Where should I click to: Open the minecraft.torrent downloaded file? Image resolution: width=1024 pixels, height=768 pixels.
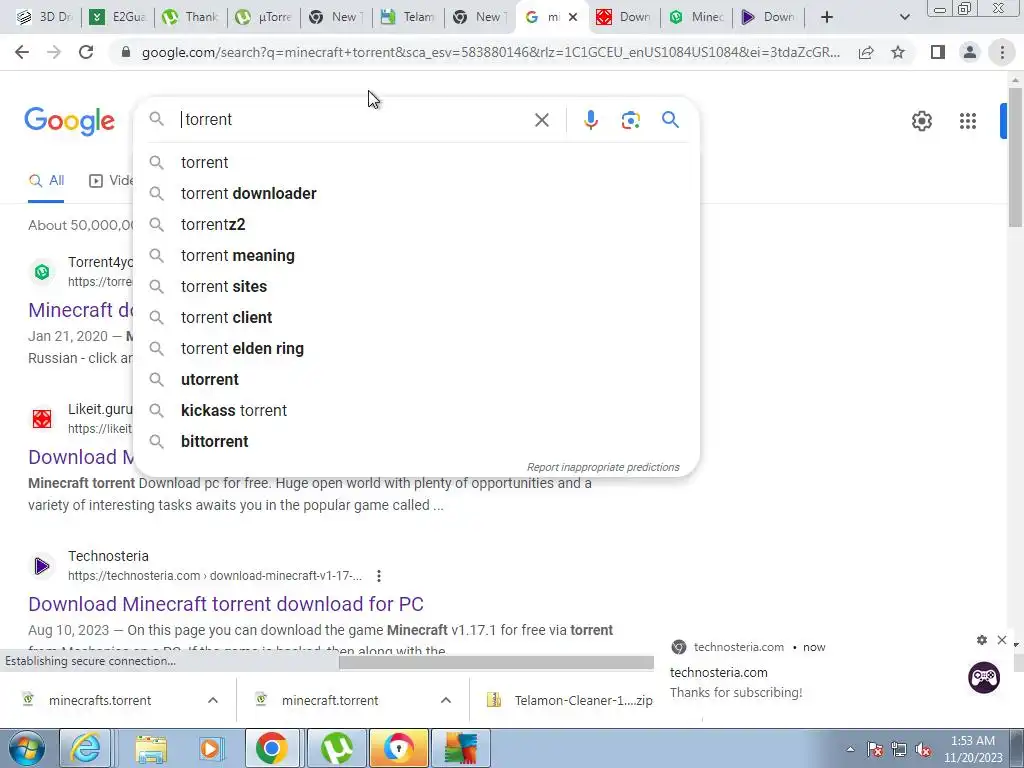click(x=330, y=700)
